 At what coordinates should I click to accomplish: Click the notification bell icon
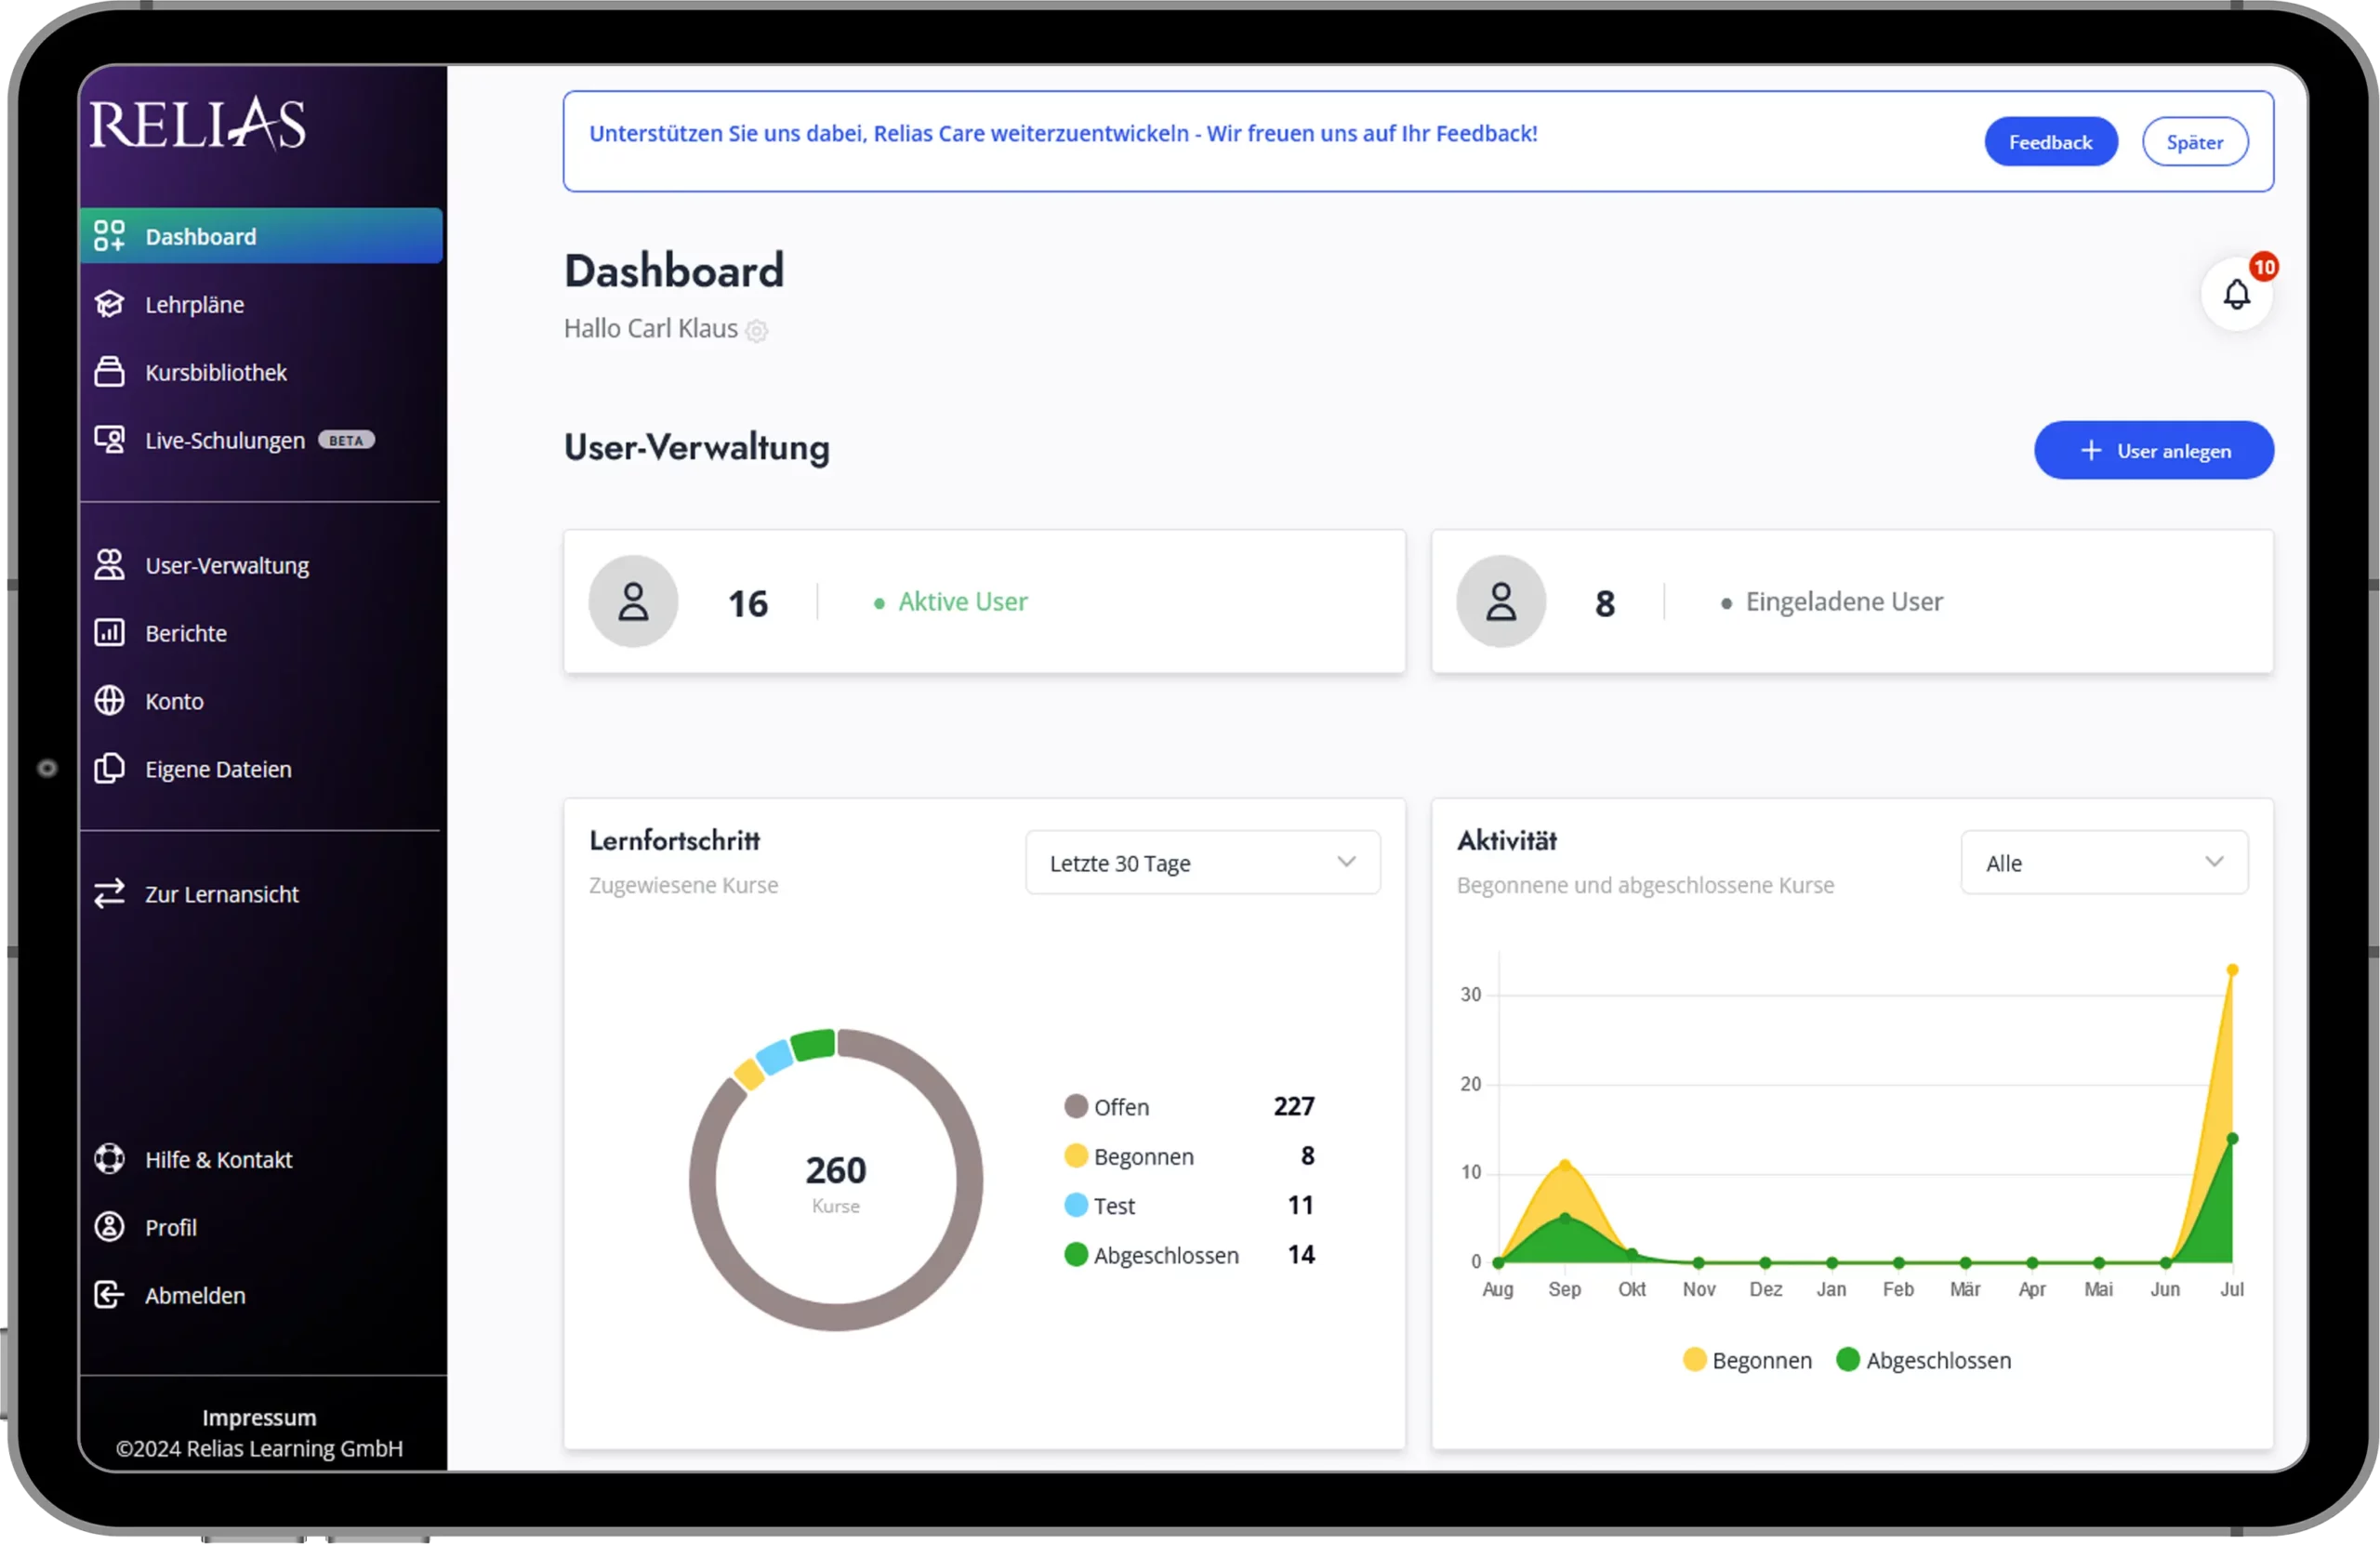click(x=2236, y=294)
